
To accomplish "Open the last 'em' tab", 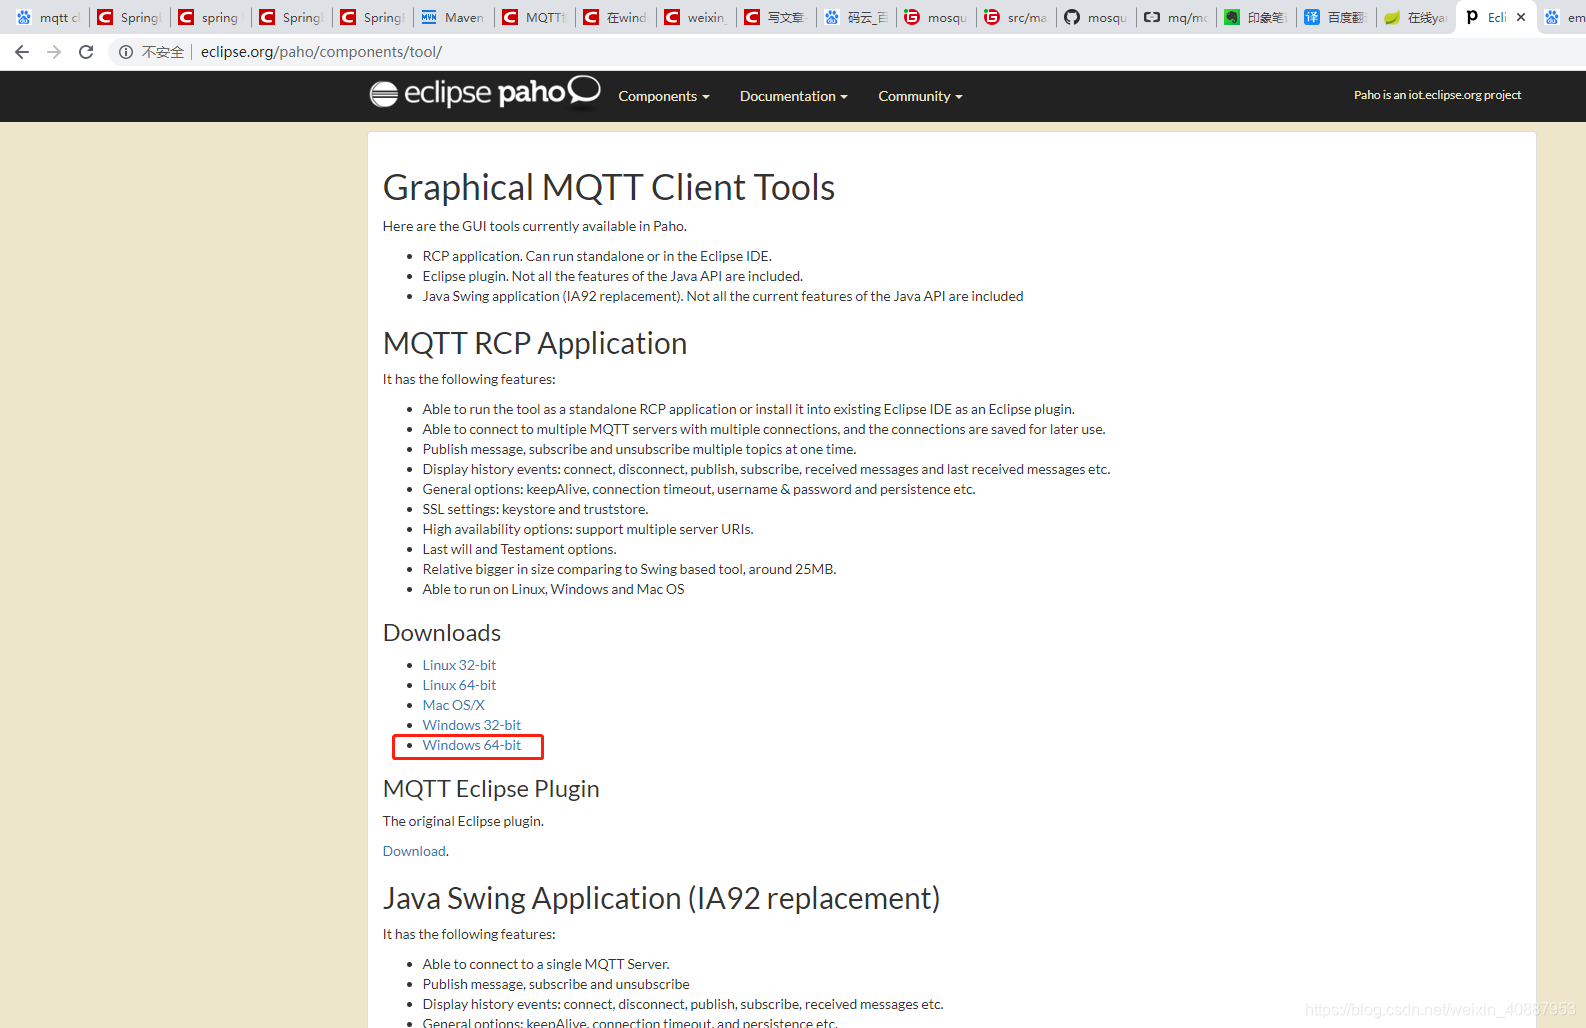I will point(1564,17).
